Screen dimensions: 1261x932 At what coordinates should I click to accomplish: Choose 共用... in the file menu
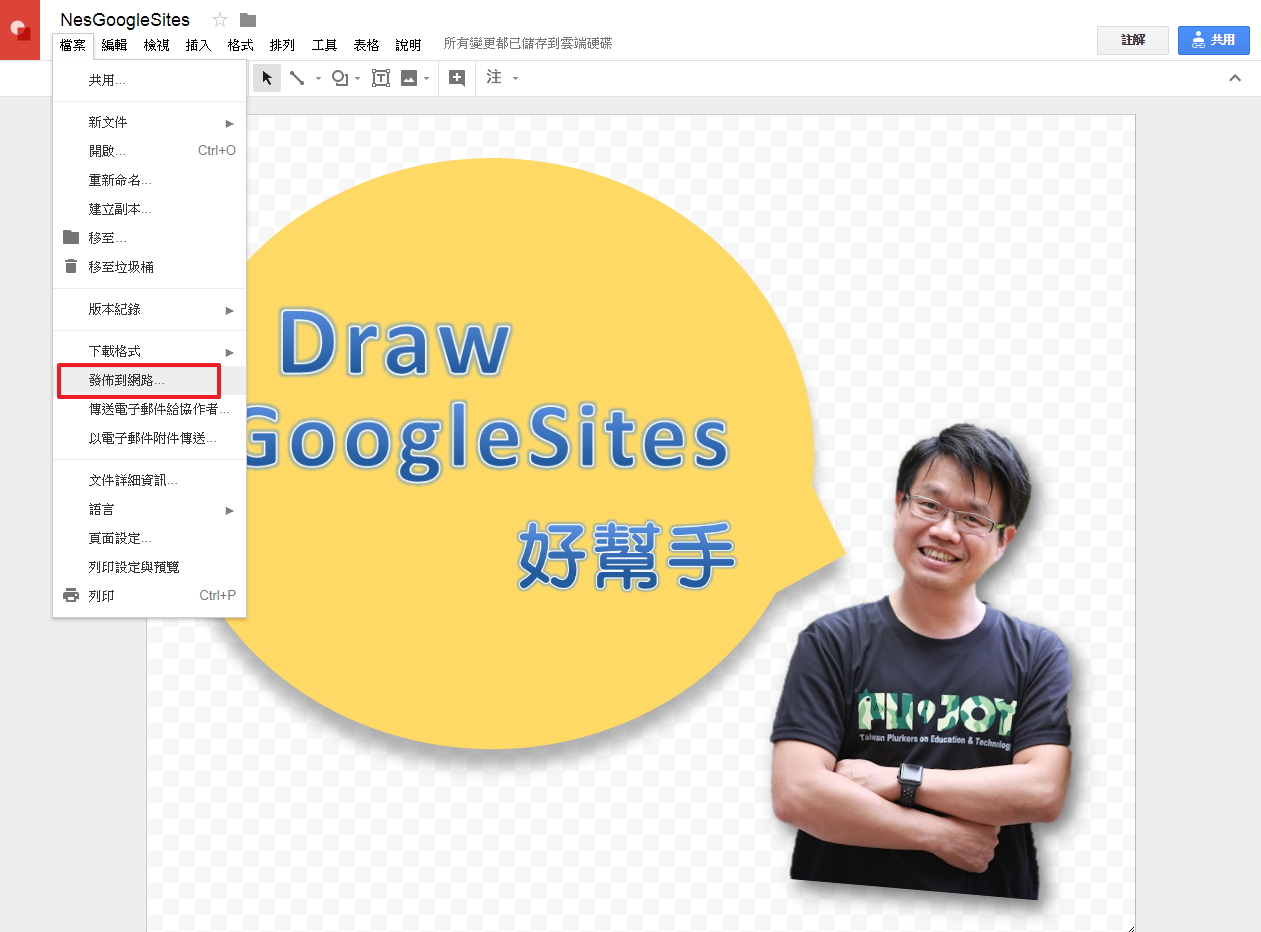(x=150, y=80)
